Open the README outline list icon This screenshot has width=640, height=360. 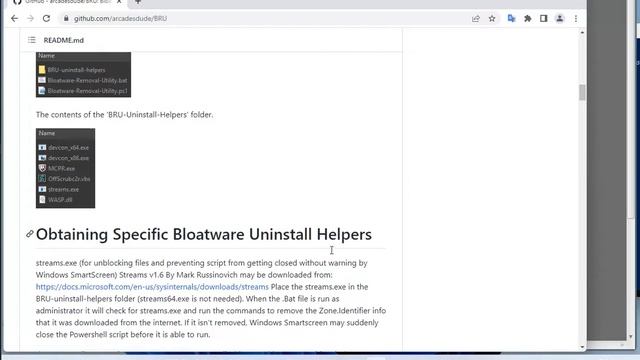(31, 40)
